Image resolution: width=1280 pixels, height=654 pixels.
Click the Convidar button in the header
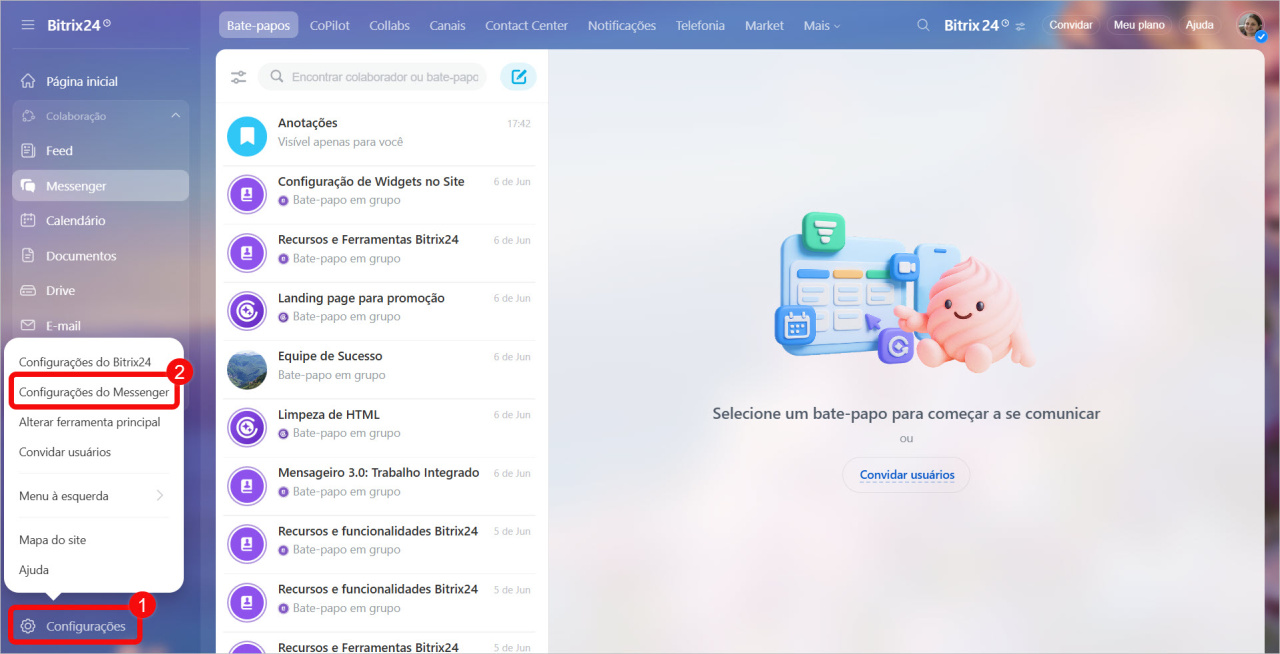click(1071, 25)
